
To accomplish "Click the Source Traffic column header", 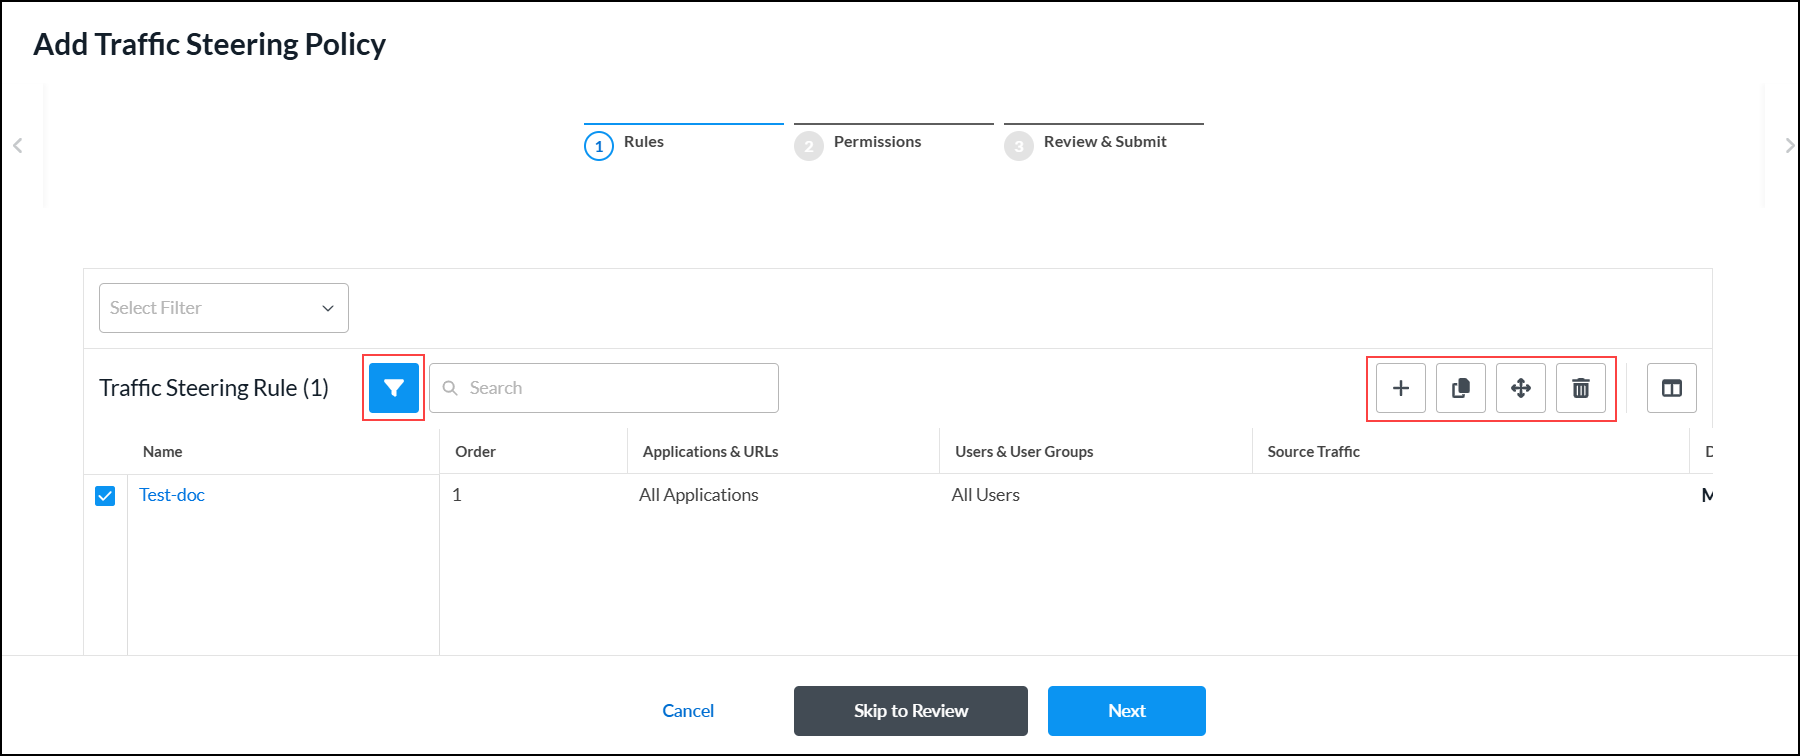I will pos(1314,452).
